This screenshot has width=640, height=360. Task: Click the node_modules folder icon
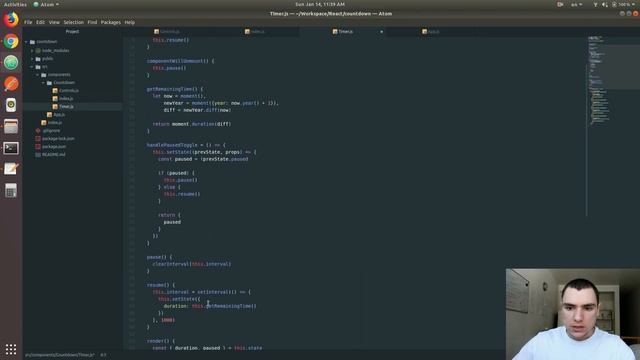coord(38,51)
